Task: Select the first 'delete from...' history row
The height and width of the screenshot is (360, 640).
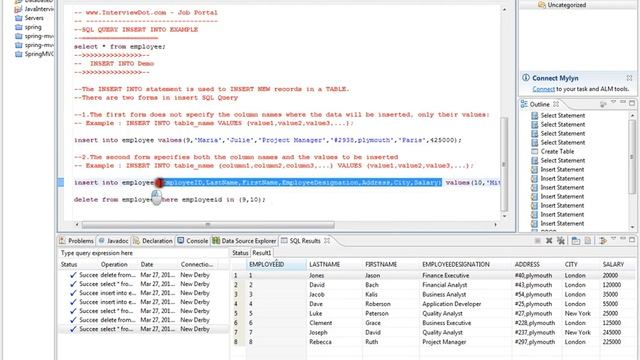Action: [x=143, y=275]
